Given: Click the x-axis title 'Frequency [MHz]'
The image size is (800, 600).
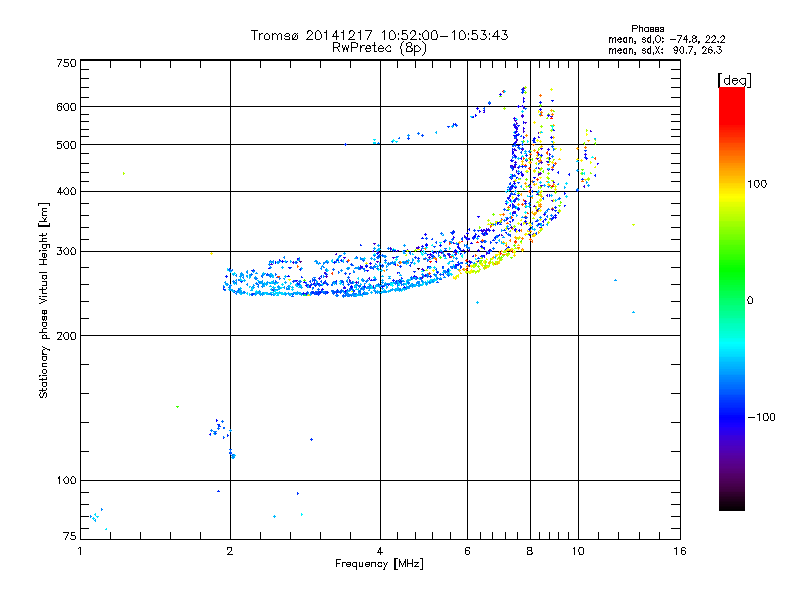Looking at the screenshot, I should point(379,564).
